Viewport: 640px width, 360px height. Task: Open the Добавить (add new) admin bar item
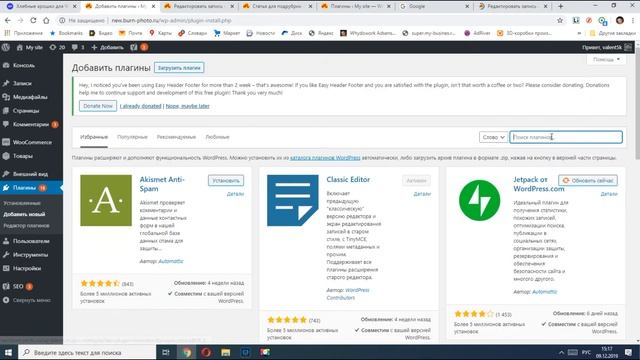[107, 47]
